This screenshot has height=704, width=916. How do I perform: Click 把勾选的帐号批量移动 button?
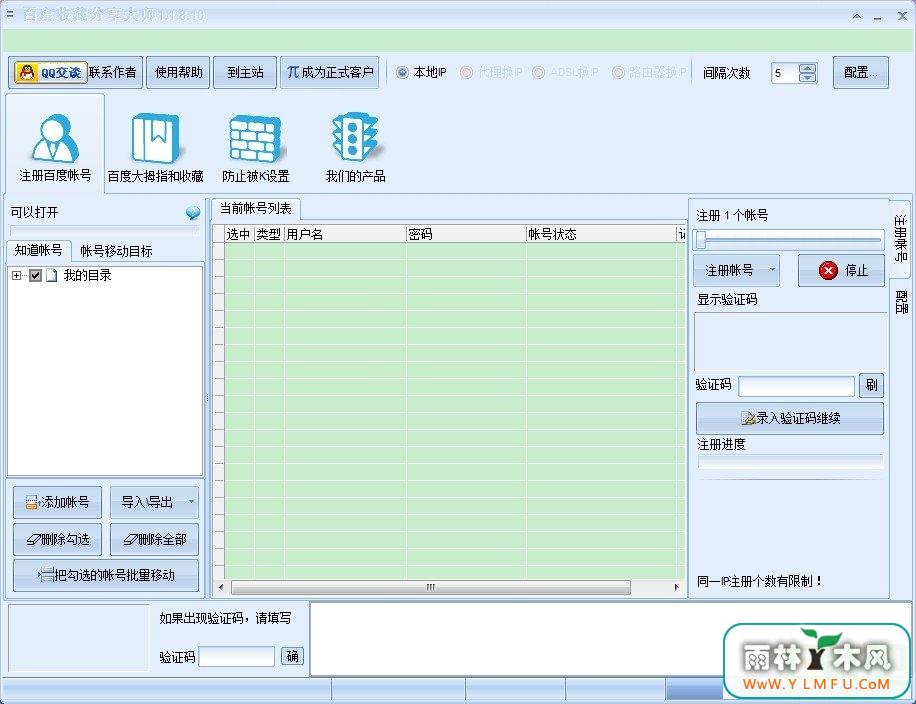point(106,575)
